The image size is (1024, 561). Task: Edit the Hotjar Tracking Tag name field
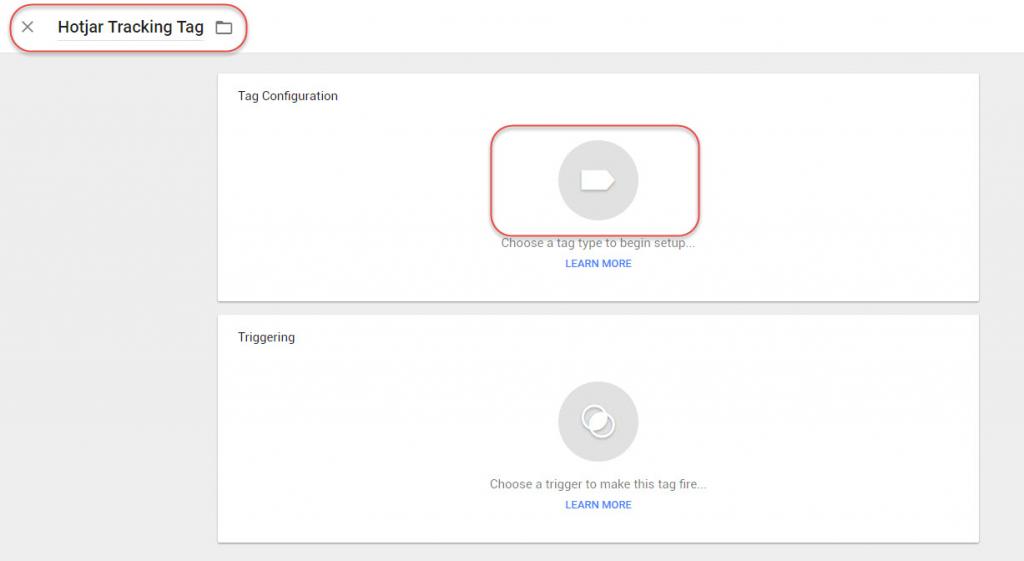[x=131, y=27]
